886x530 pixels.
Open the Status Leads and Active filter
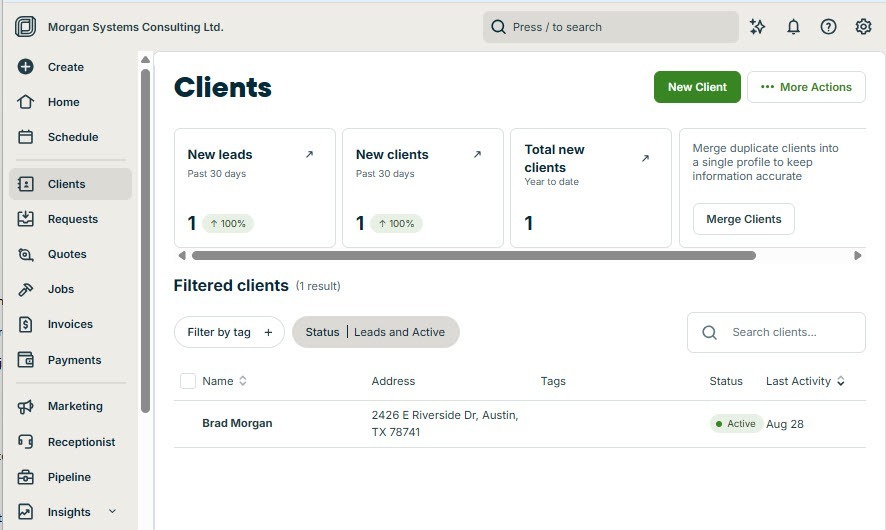click(376, 332)
